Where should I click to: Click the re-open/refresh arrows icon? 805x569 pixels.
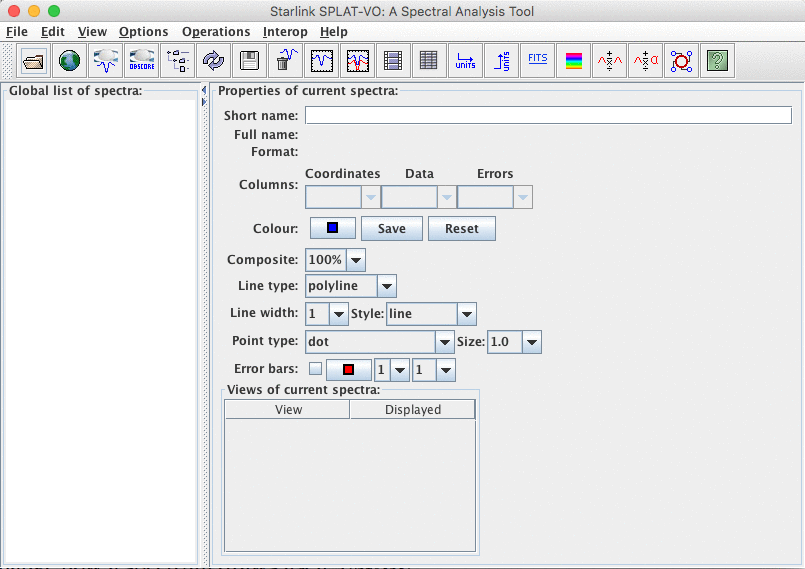214,61
